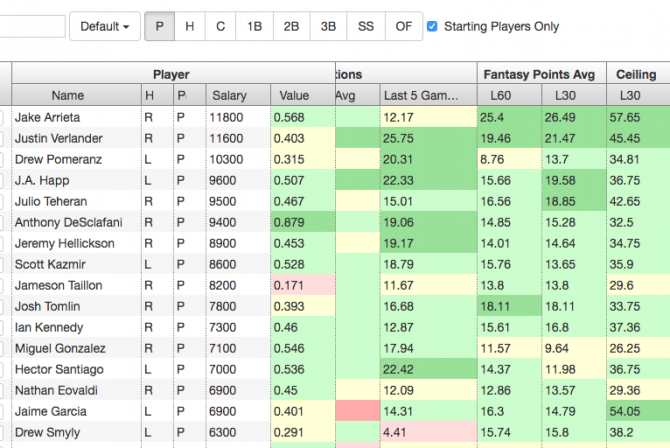Click Ceiling value 54.05
The height and width of the screenshot is (448, 670).
point(638,411)
